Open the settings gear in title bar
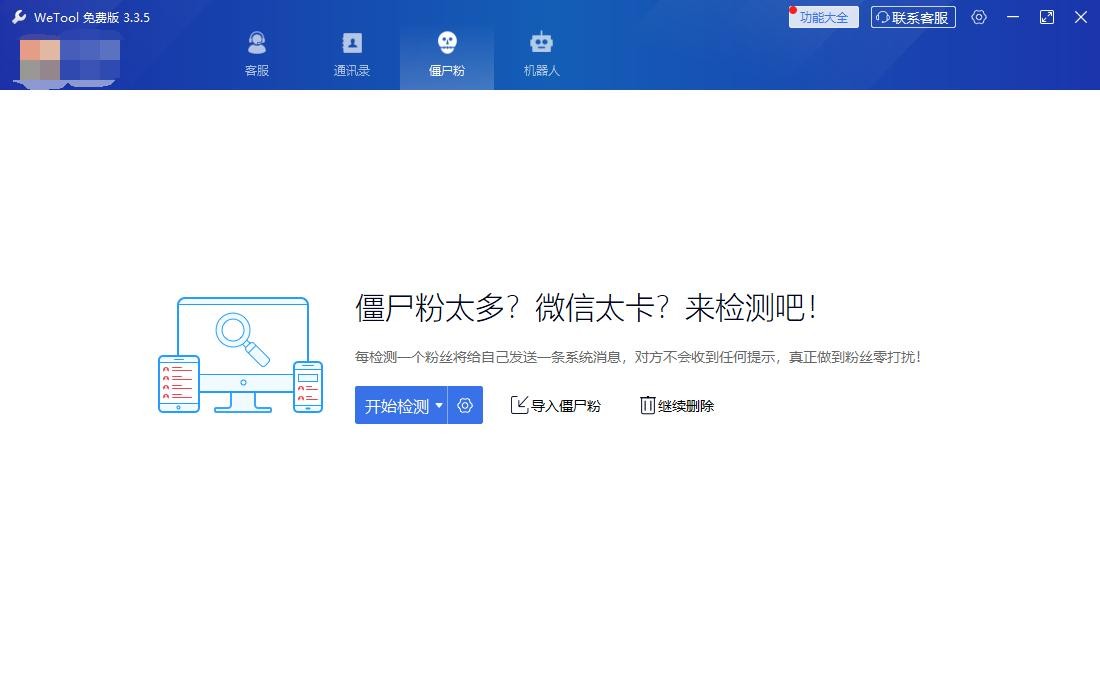Image resolution: width=1100 pixels, height=700 pixels. click(979, 18)
